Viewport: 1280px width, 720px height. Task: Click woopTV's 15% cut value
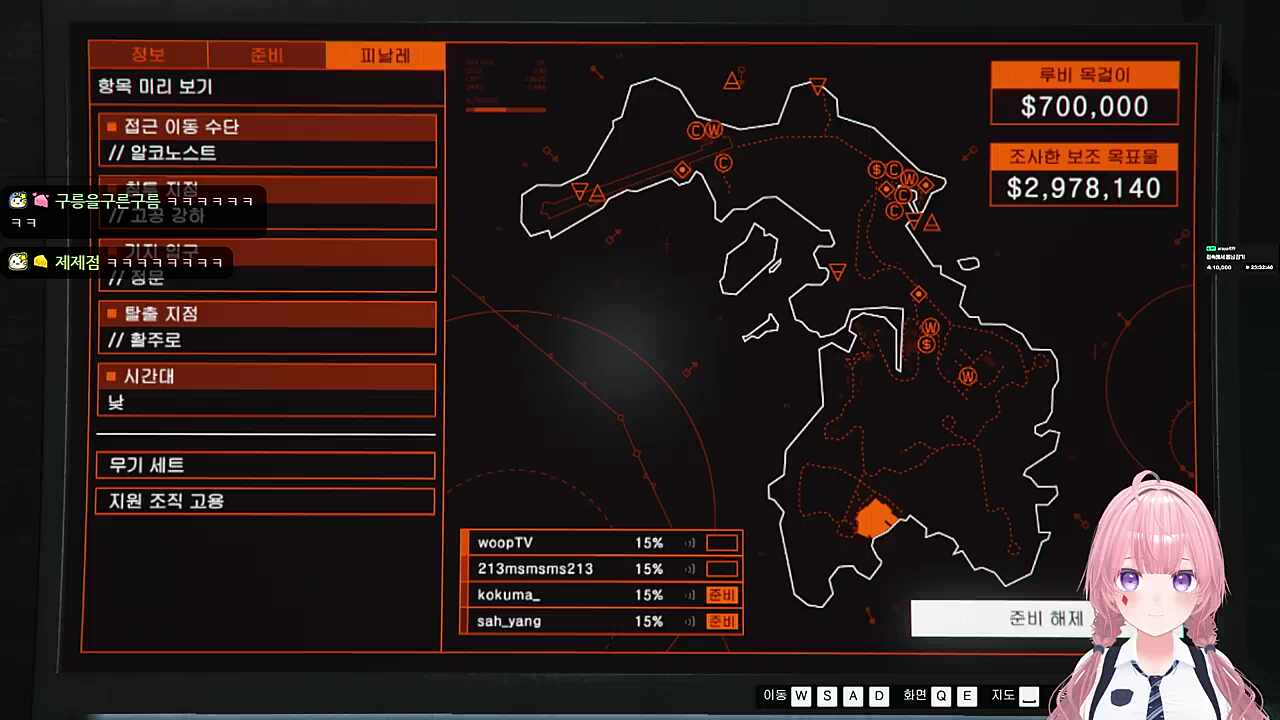(x=649, y=543)
